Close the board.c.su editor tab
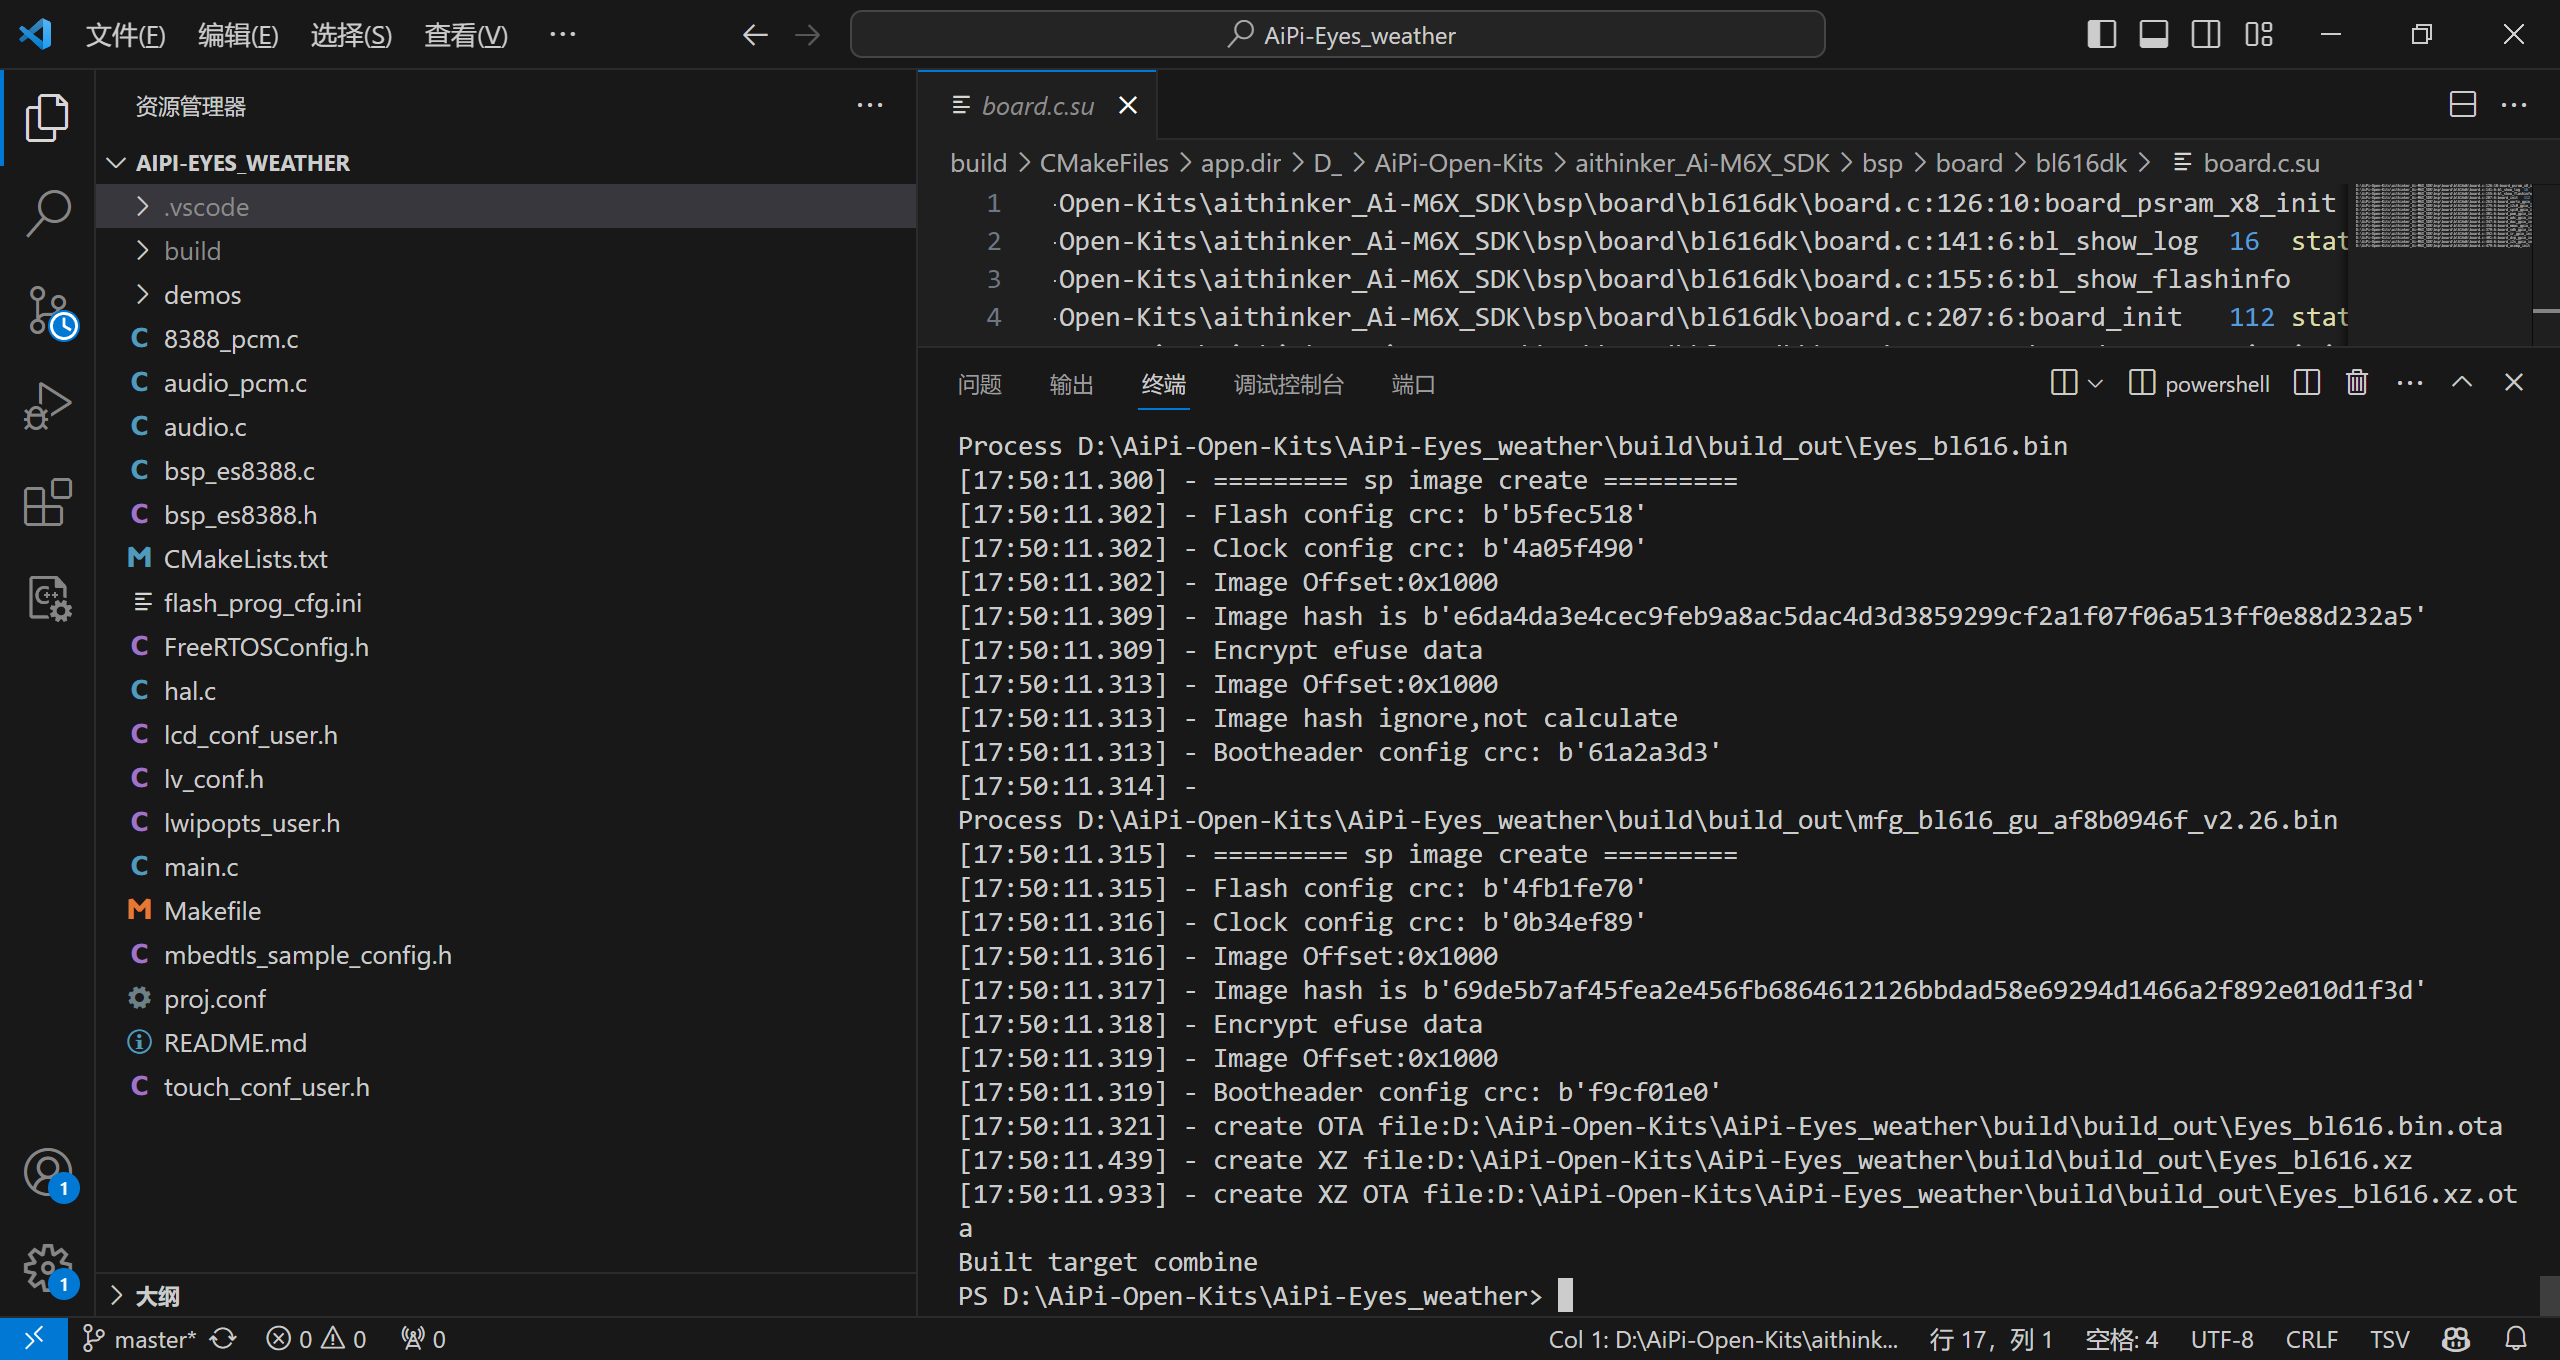The width and height of the screenshot is (2560, 1360). click(x=1128, y=105)
